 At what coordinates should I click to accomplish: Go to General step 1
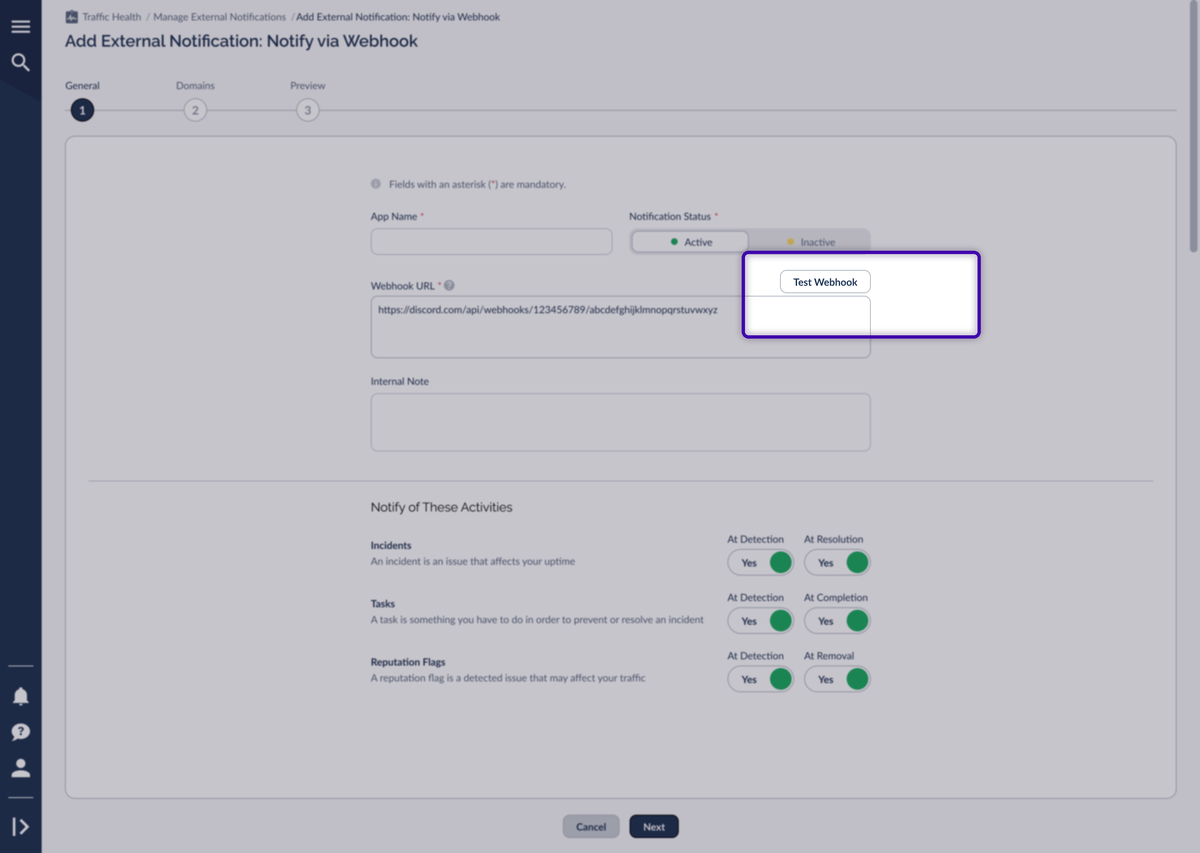tap(82, 110)
